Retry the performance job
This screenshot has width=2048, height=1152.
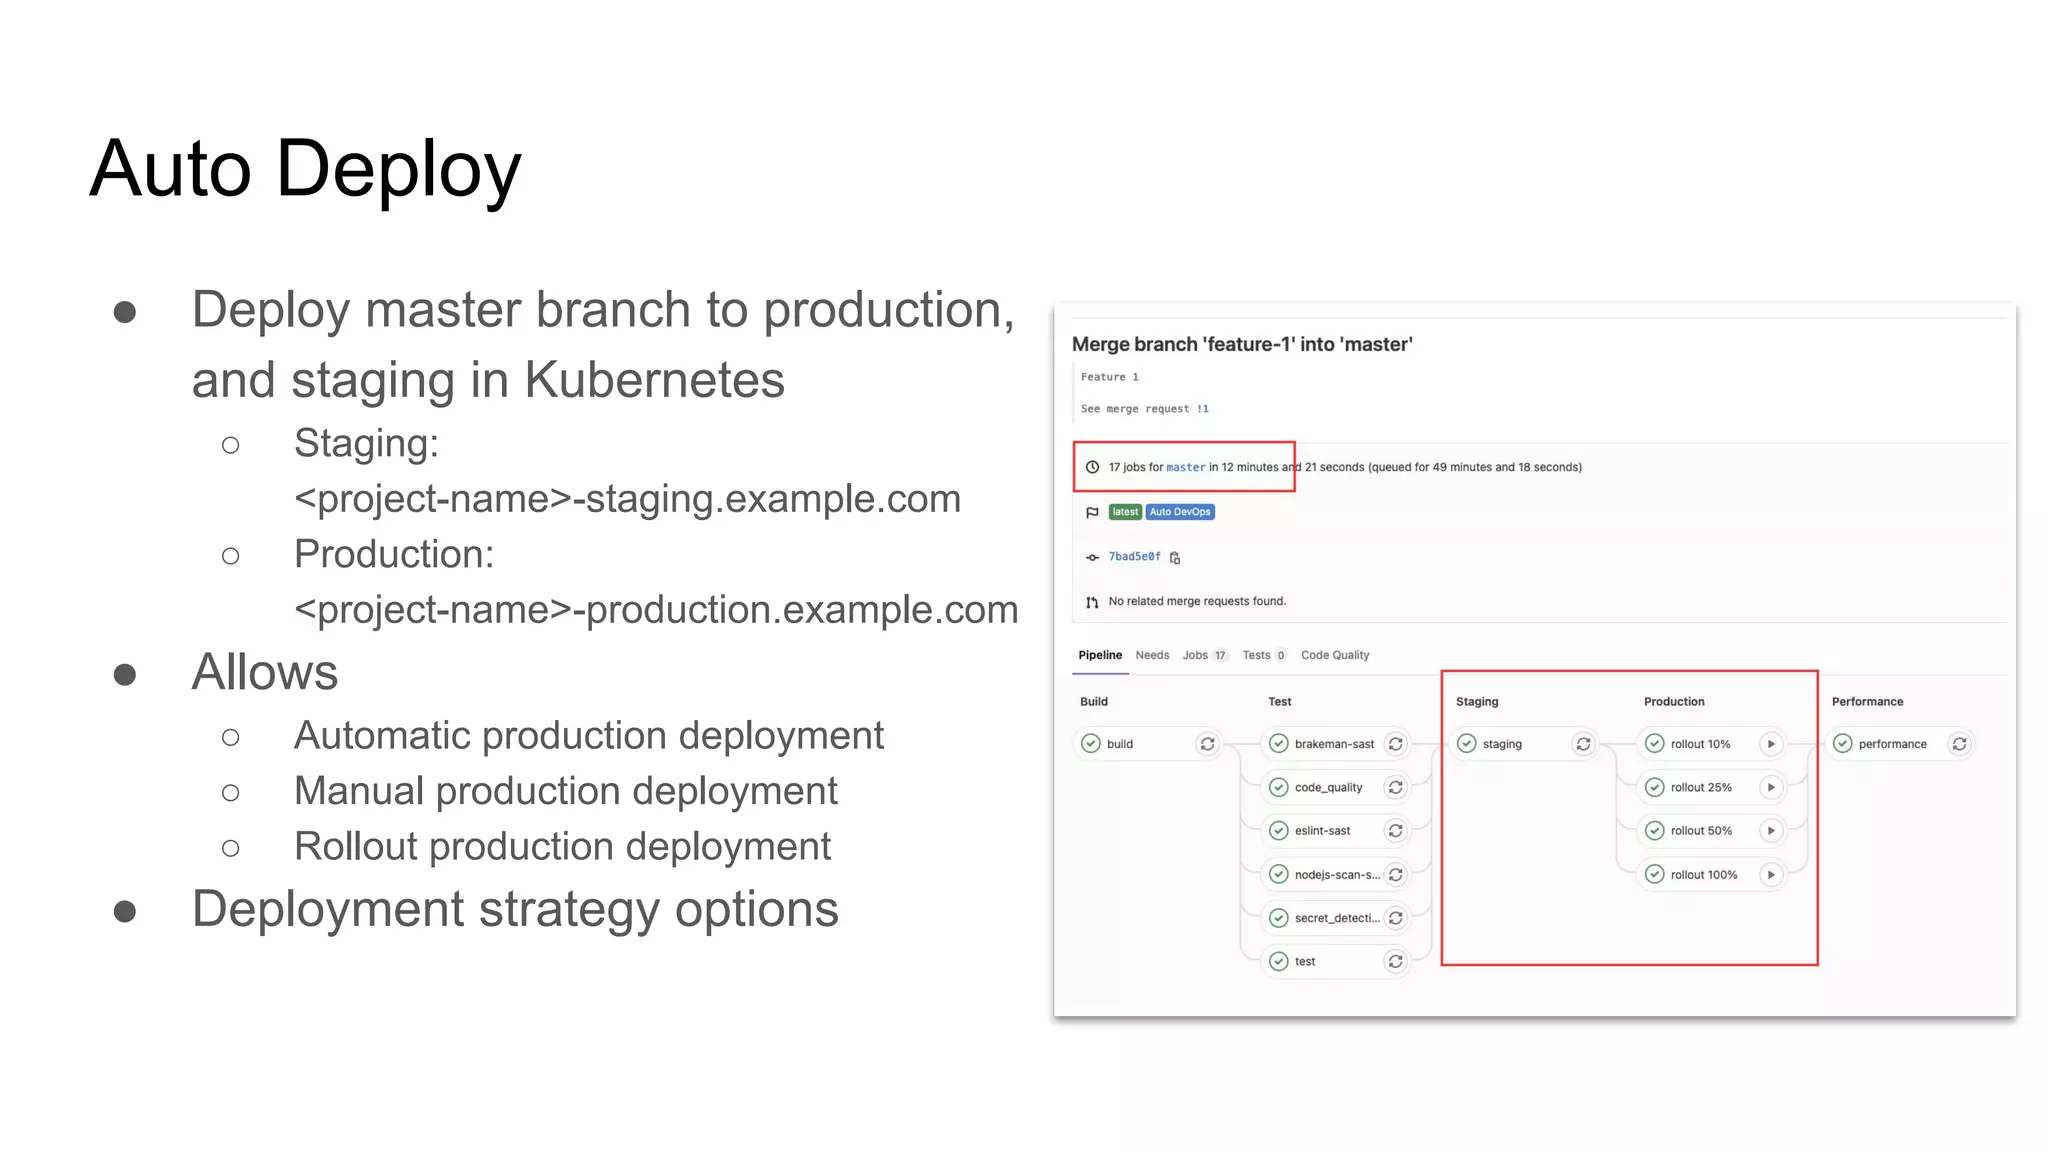[x=1959, y=744]
